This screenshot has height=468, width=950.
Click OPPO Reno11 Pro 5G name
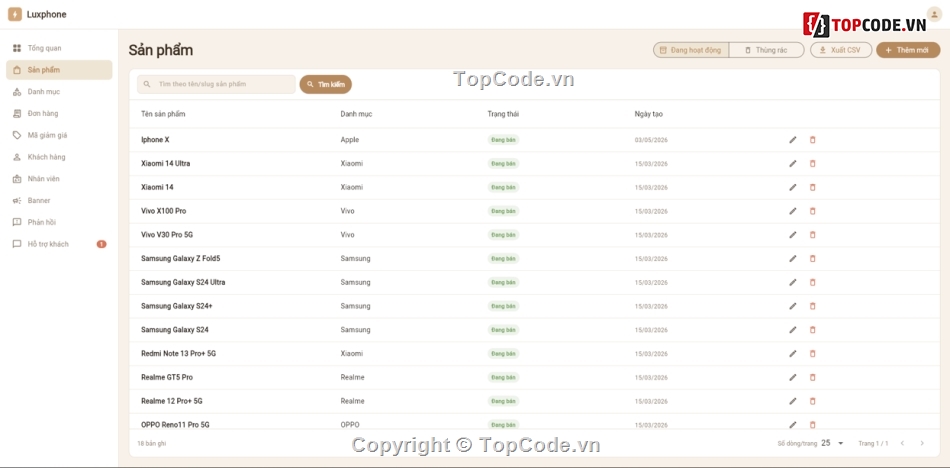175,424
